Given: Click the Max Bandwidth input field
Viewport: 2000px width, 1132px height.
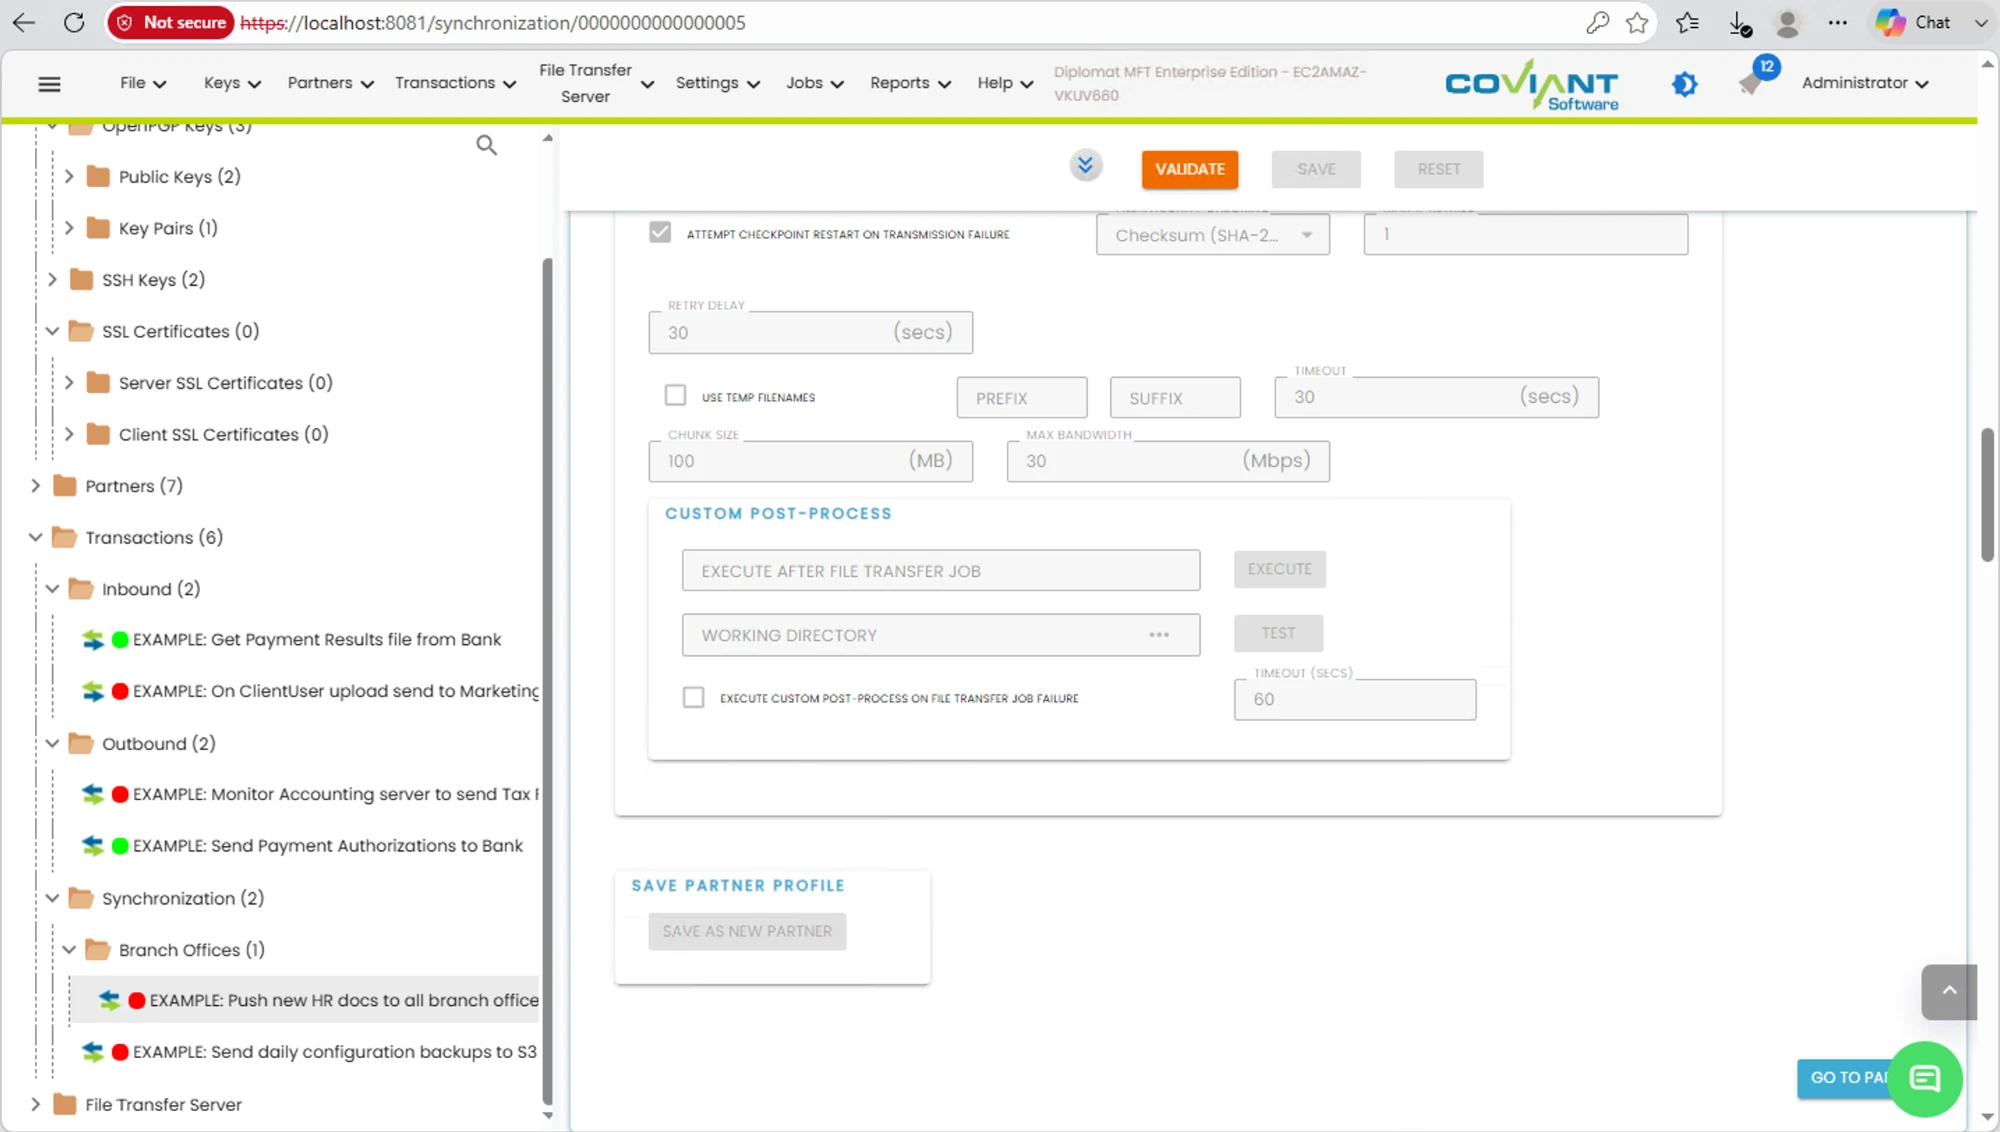Looking at the screenshot, I should click(x=1168, y=461).
